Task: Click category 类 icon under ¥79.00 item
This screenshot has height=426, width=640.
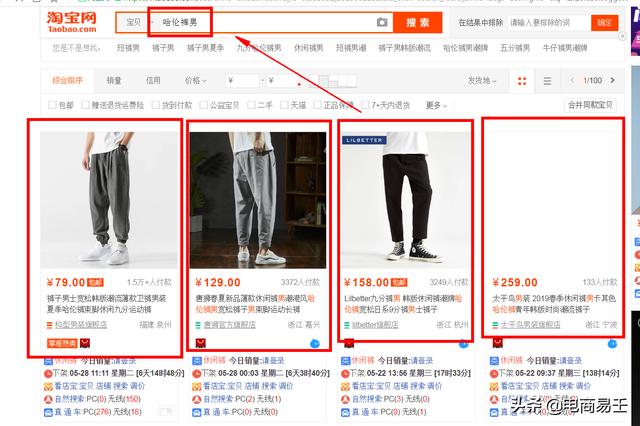Action: point(48,361)
